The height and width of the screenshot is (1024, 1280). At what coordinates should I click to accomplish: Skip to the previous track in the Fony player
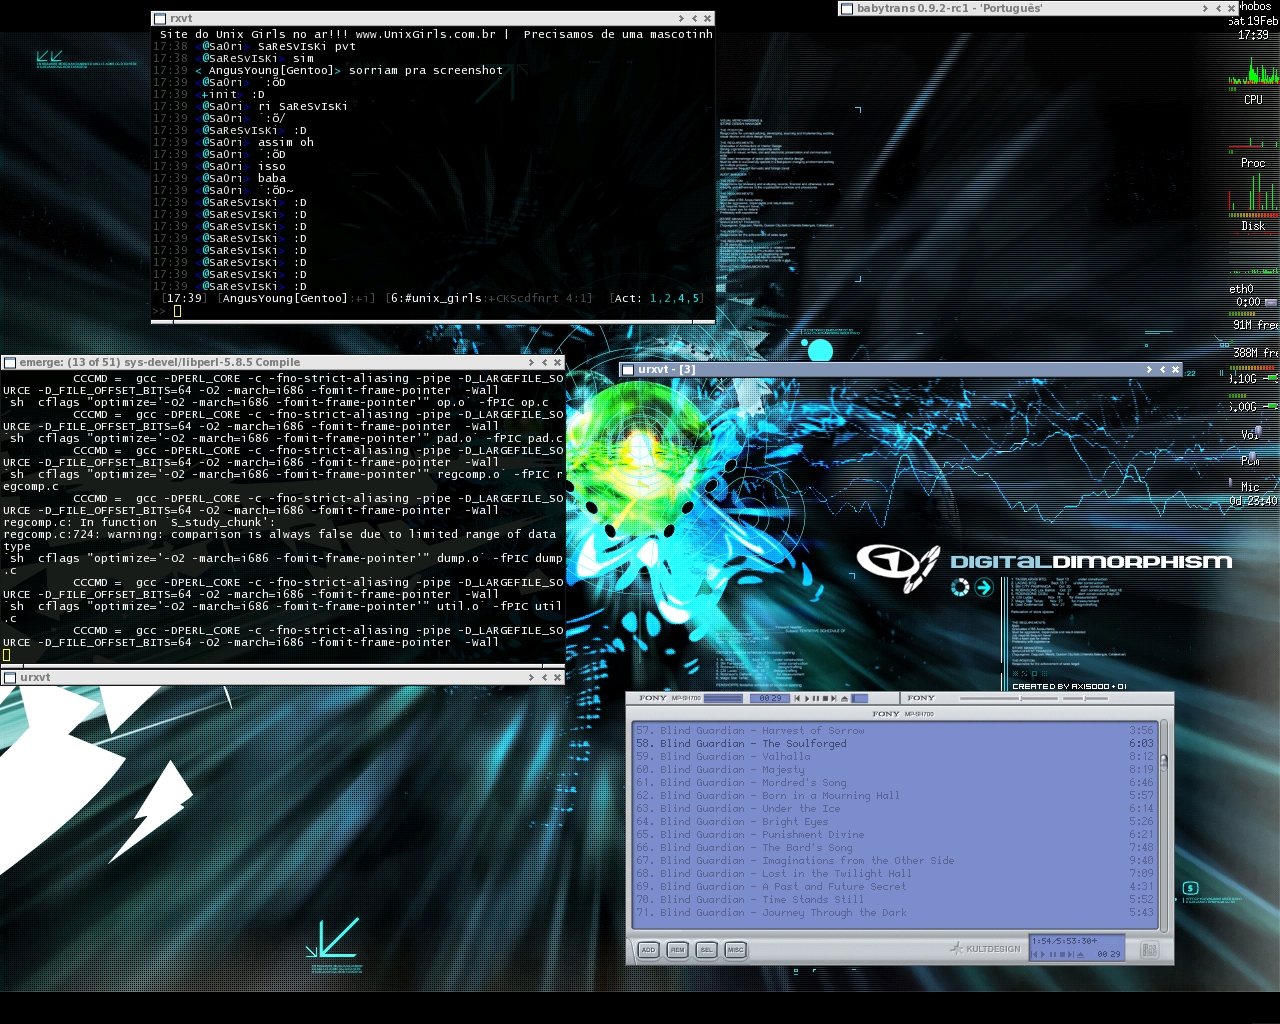pos(797,698)
